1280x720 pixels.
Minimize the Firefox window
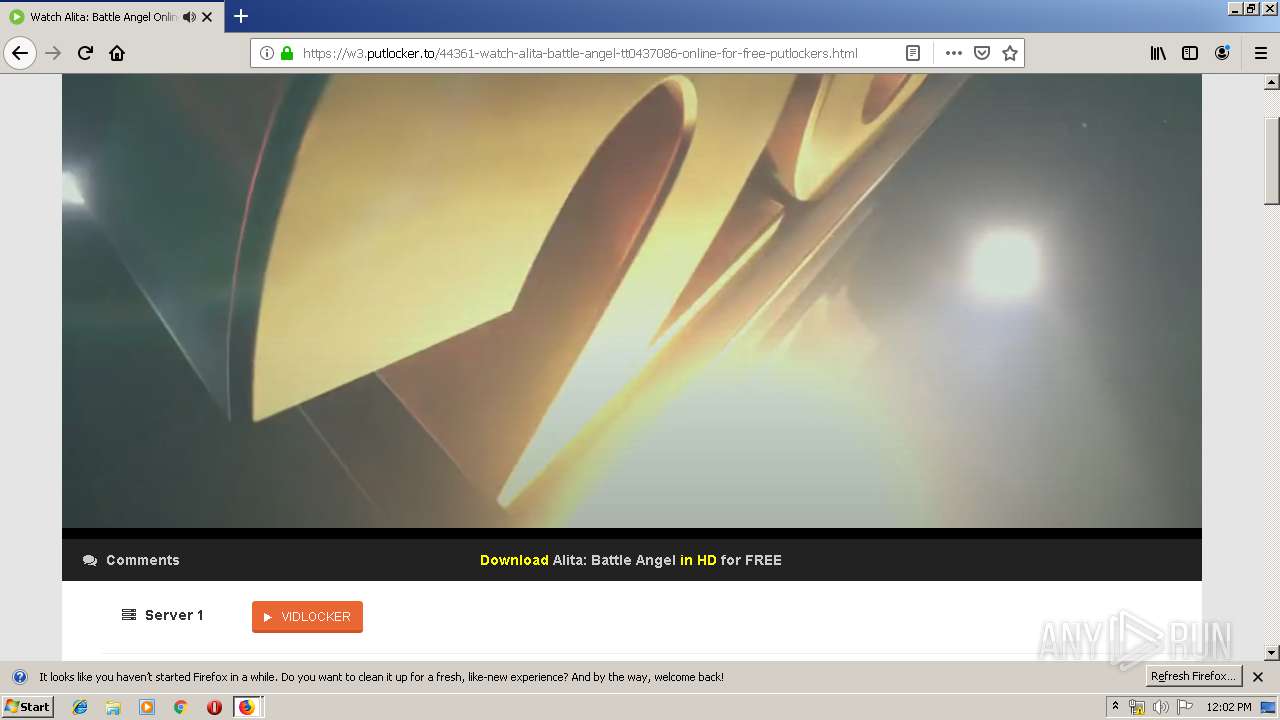point(1235,8)
